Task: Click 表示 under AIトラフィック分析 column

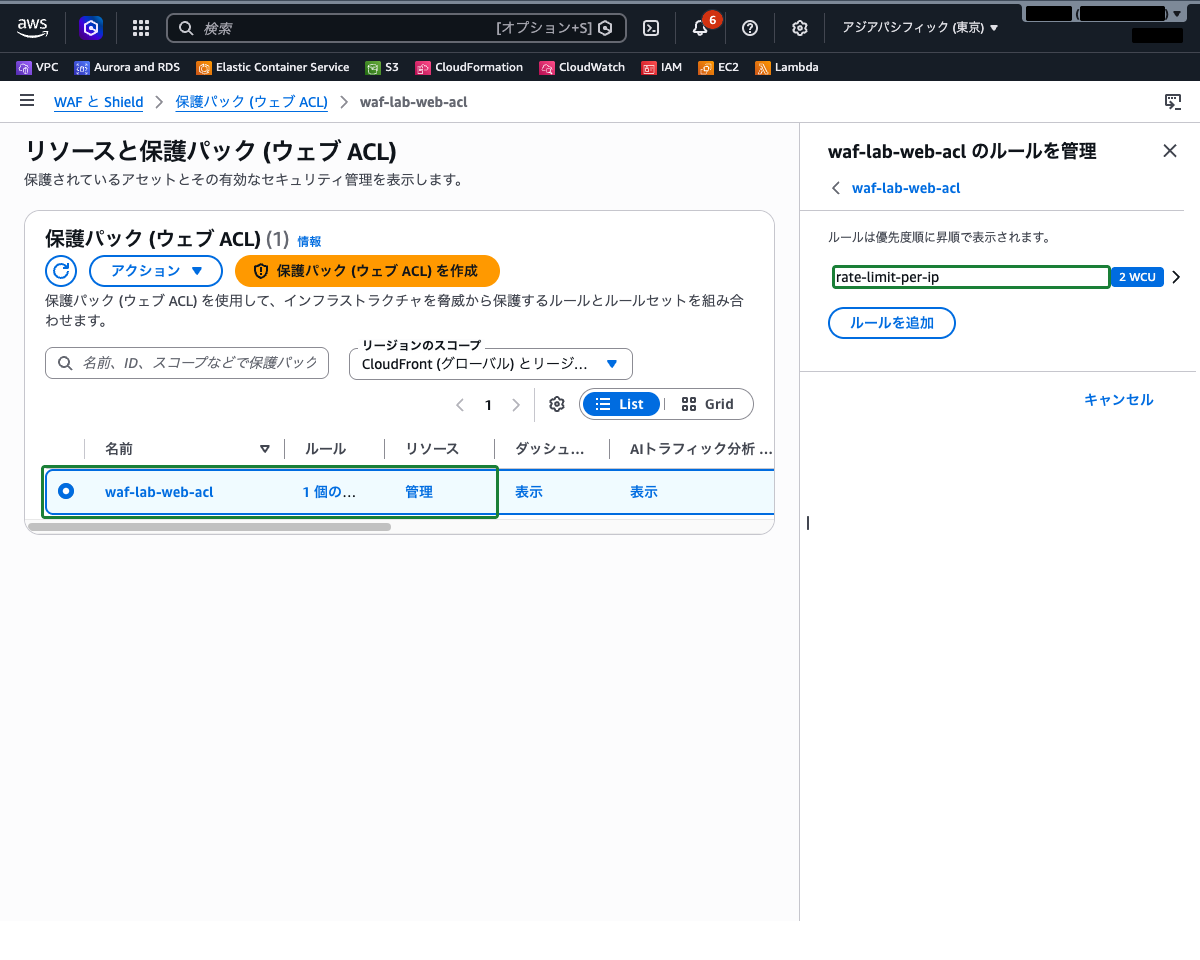Action: (x=644, y=492)
